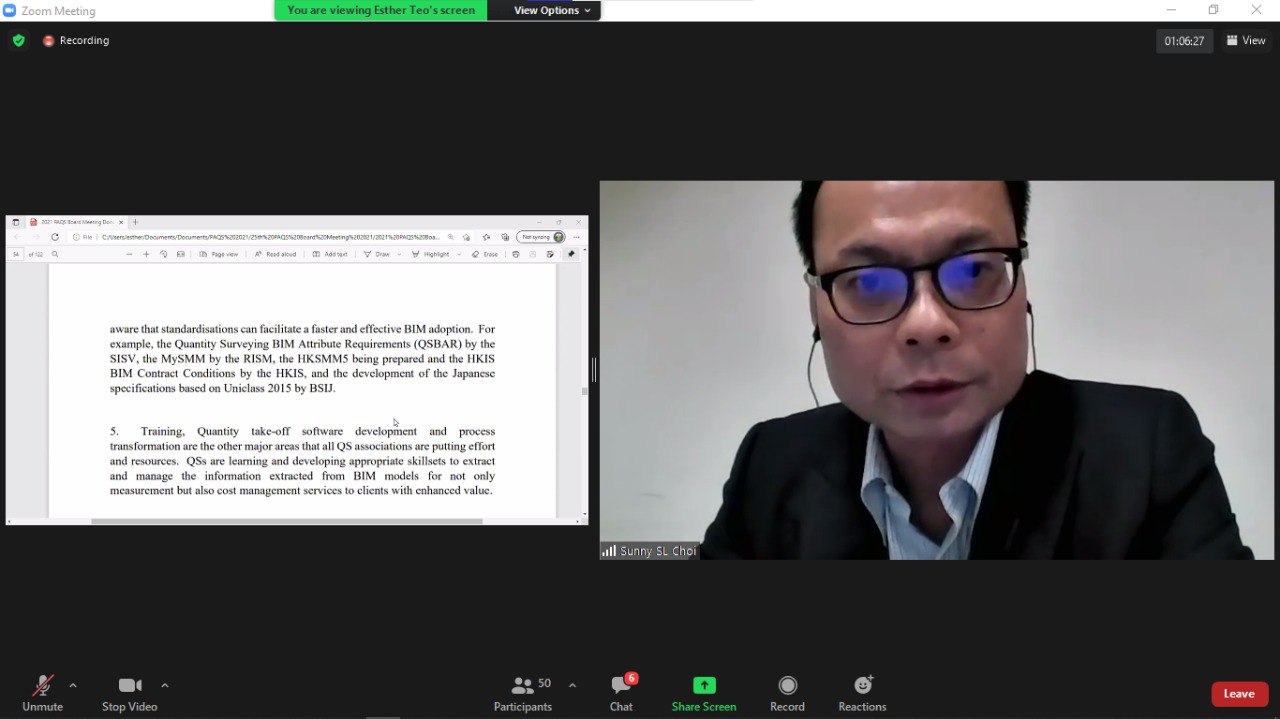This screenshot has width=1280, height=719.
Task: Click Sunny SL Choi's video tile
Action: pos(936,370)
